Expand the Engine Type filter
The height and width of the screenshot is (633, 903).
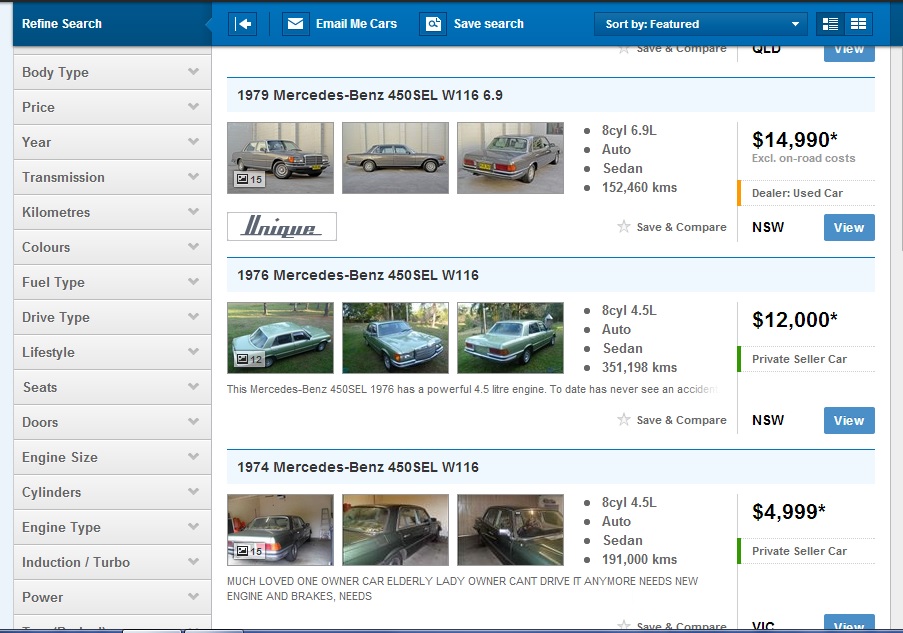[112, 528]
